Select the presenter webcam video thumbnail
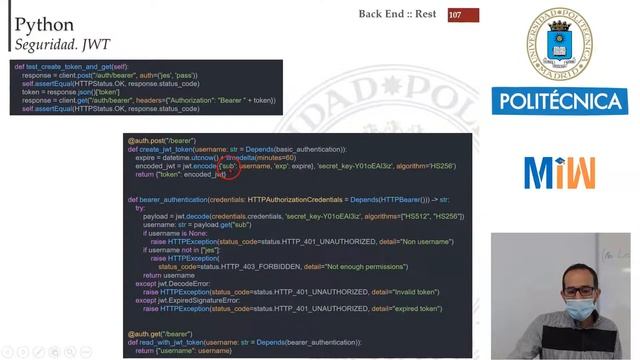The image size is (640, 360). pos(560,296)
